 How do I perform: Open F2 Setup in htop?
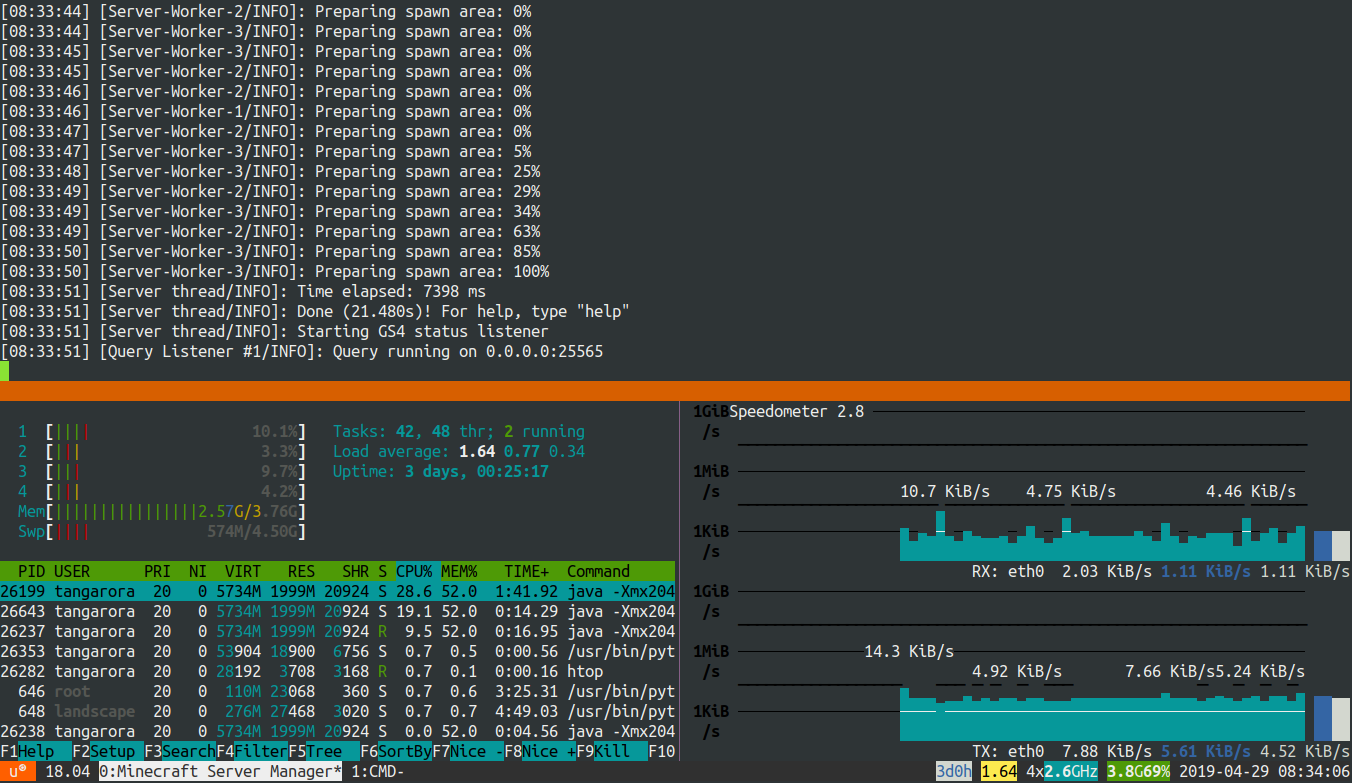click(x=108, y=751)
